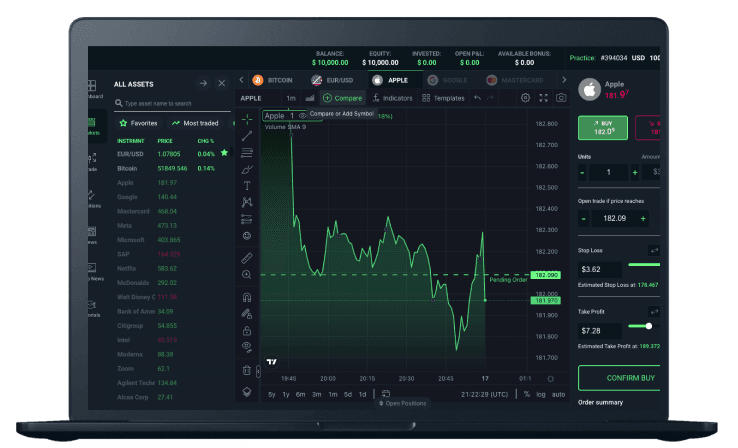
Task: Toggle the magnet snap mode
Action: coord(247,297)
